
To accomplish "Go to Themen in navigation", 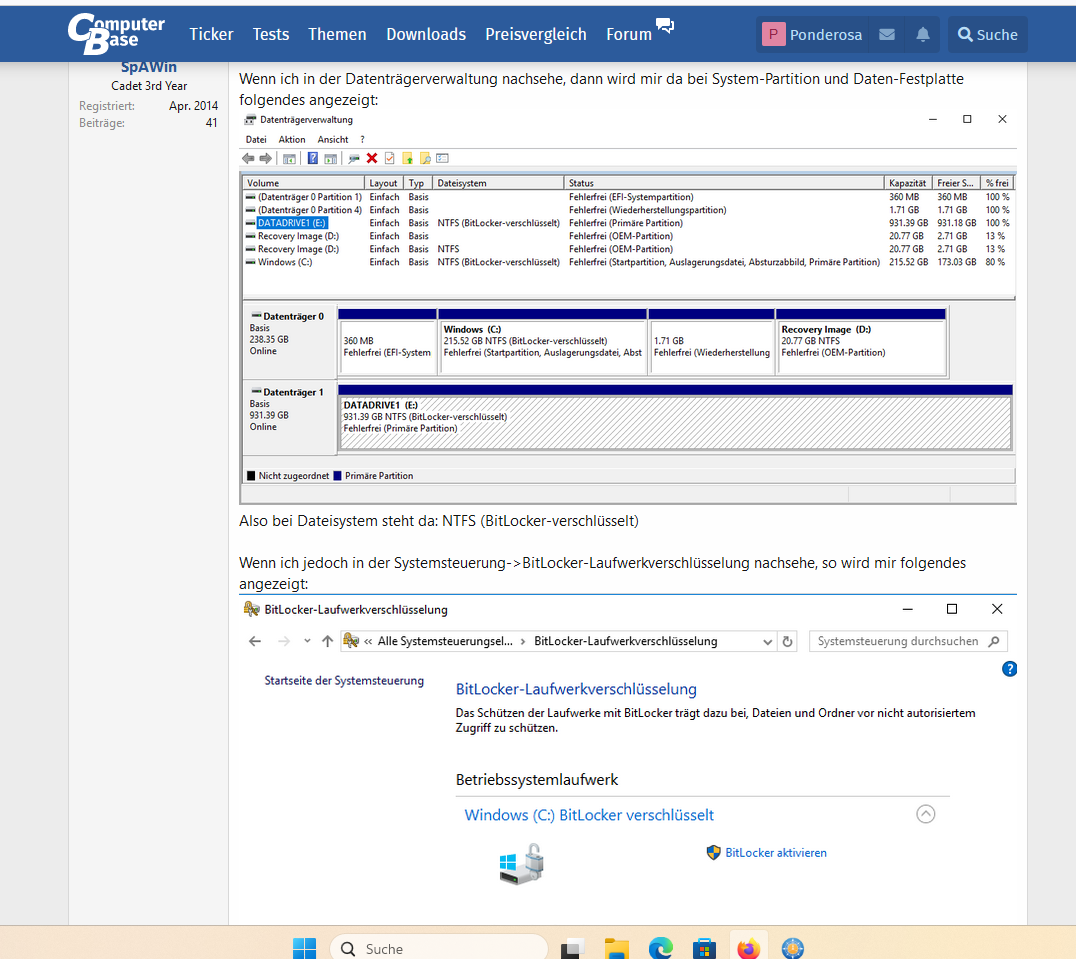I will pyautogui.click(x=337, y=34).
